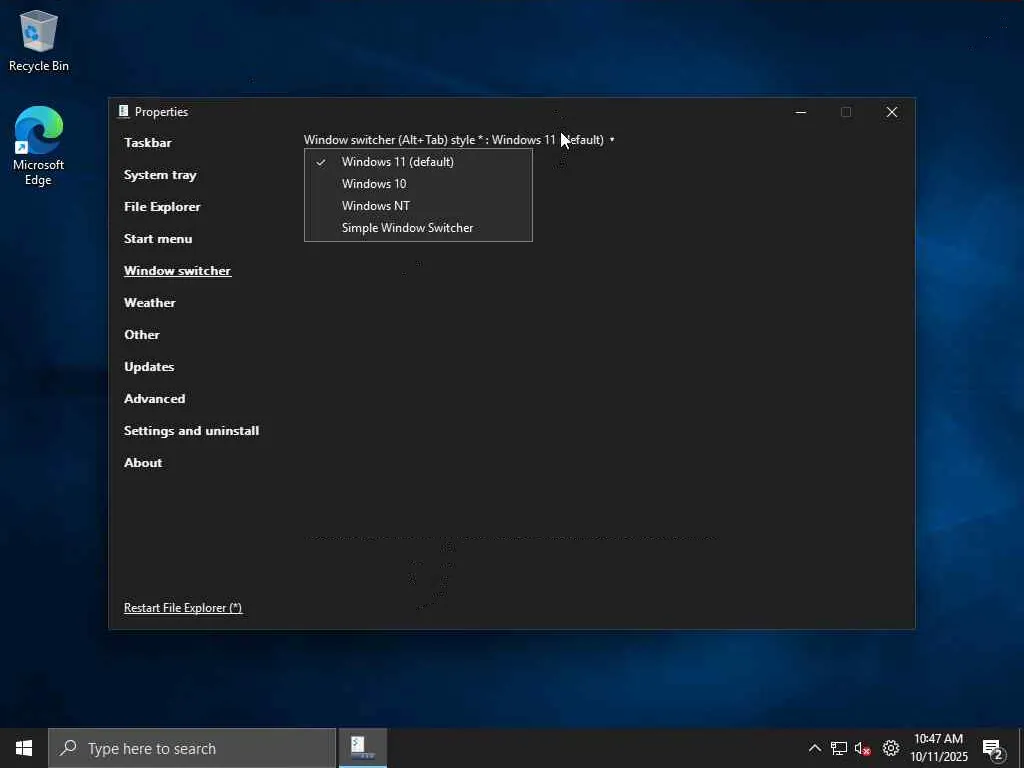Launch Microsoft Edge from the desktop
1024x768 pixels.
pos(39,146)
